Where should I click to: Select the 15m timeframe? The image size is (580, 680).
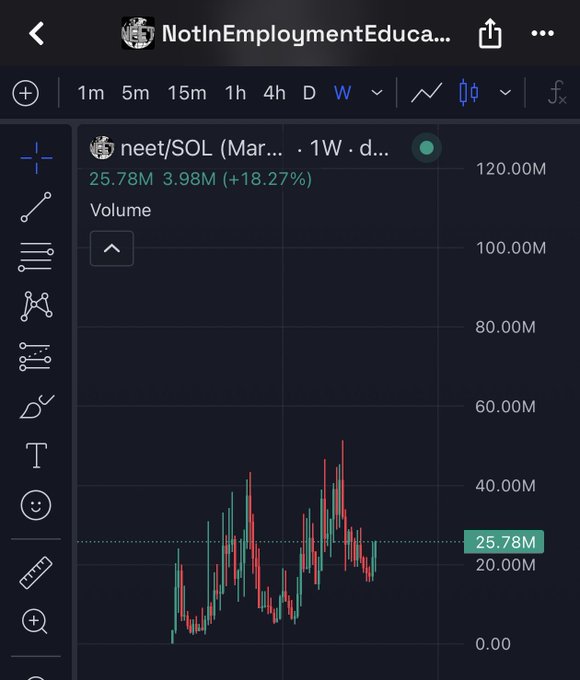(x=187, y=93)
